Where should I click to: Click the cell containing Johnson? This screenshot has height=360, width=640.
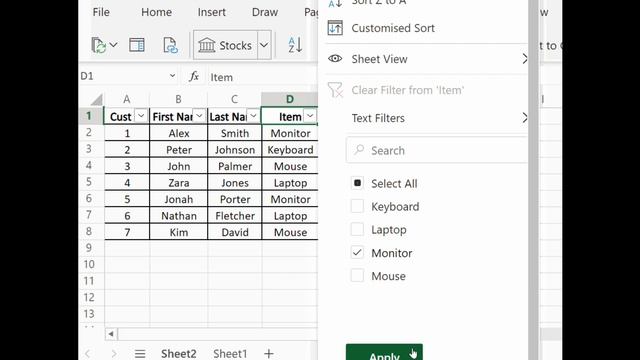[x=234, y=149]
